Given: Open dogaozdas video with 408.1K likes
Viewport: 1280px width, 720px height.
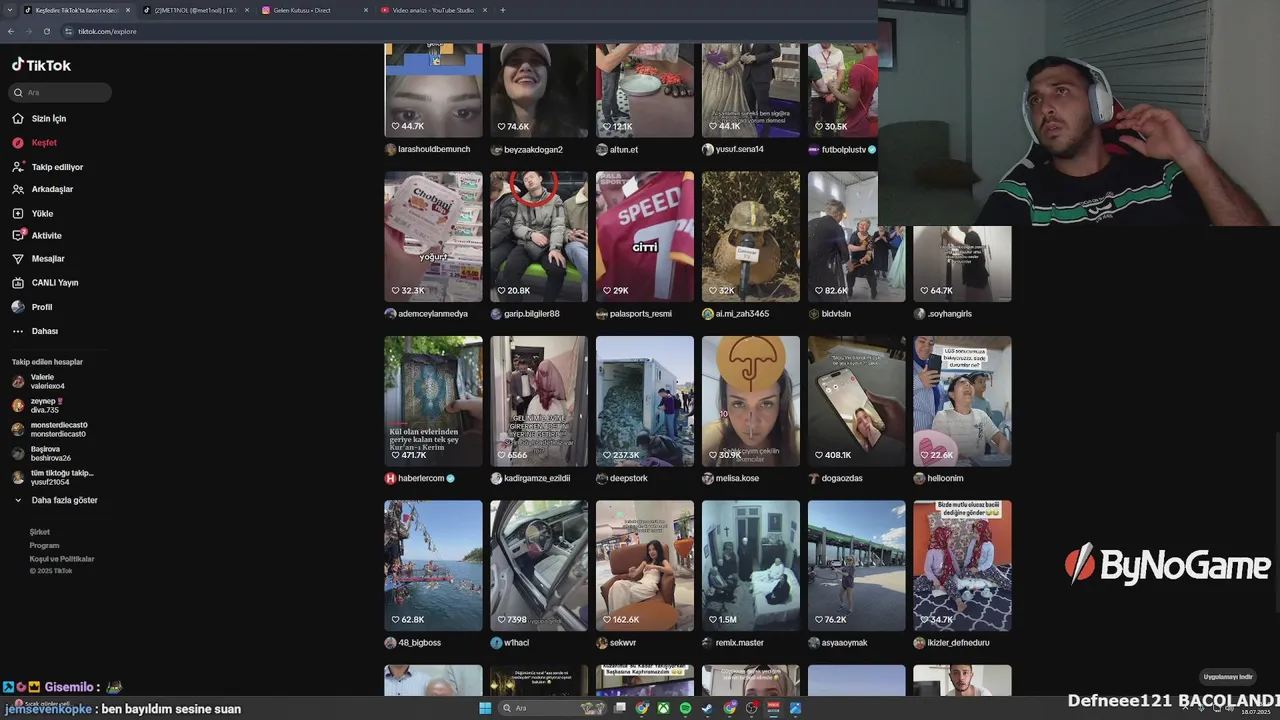Looking at the screenshot, I should 856,401.
